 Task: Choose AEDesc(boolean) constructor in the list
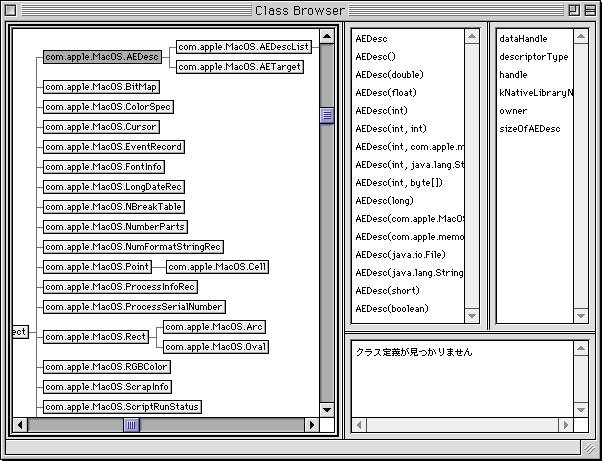tap(392, 309)
